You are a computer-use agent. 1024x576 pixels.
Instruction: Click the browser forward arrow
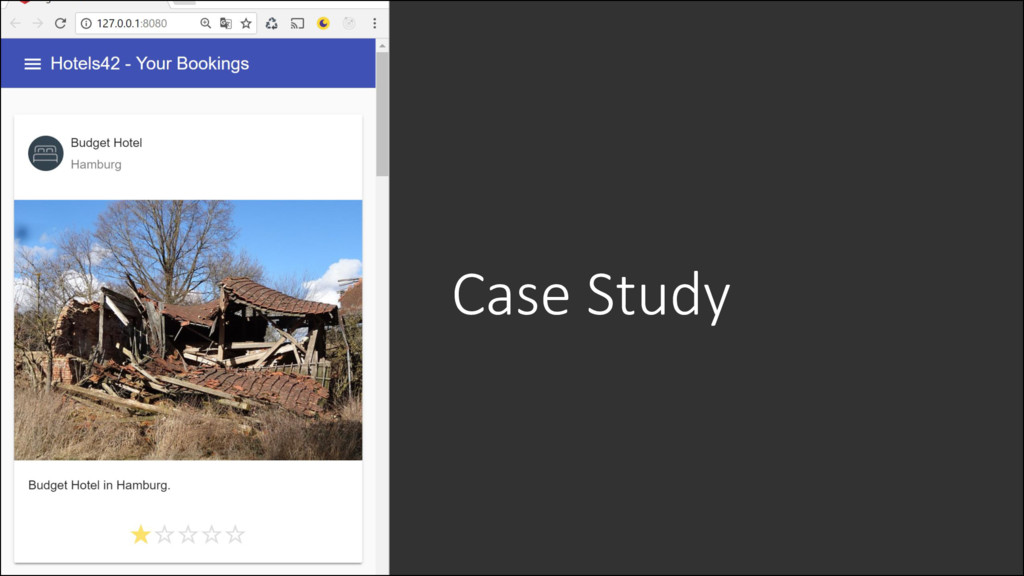tap(38, 24)
